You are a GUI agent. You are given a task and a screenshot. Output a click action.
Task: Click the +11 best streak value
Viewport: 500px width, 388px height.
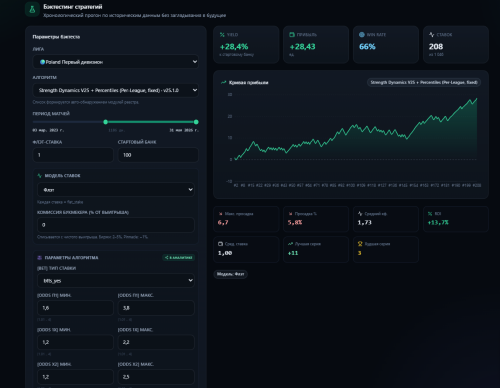293,253
